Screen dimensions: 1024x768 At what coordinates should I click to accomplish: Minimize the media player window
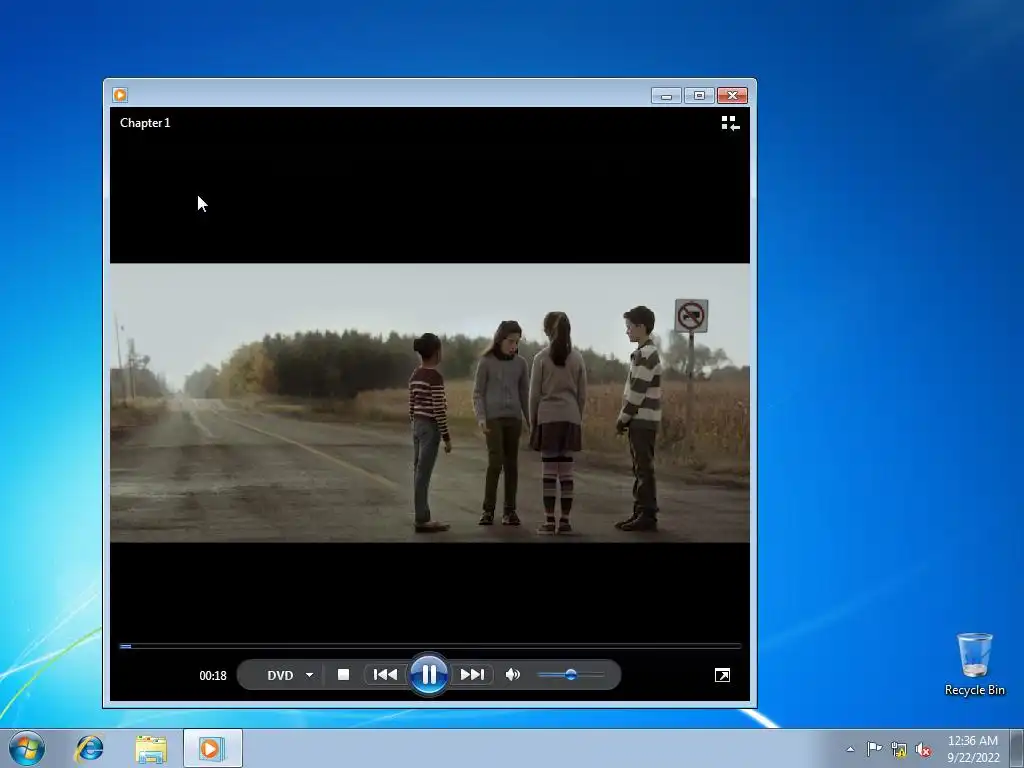click(666, 96)
